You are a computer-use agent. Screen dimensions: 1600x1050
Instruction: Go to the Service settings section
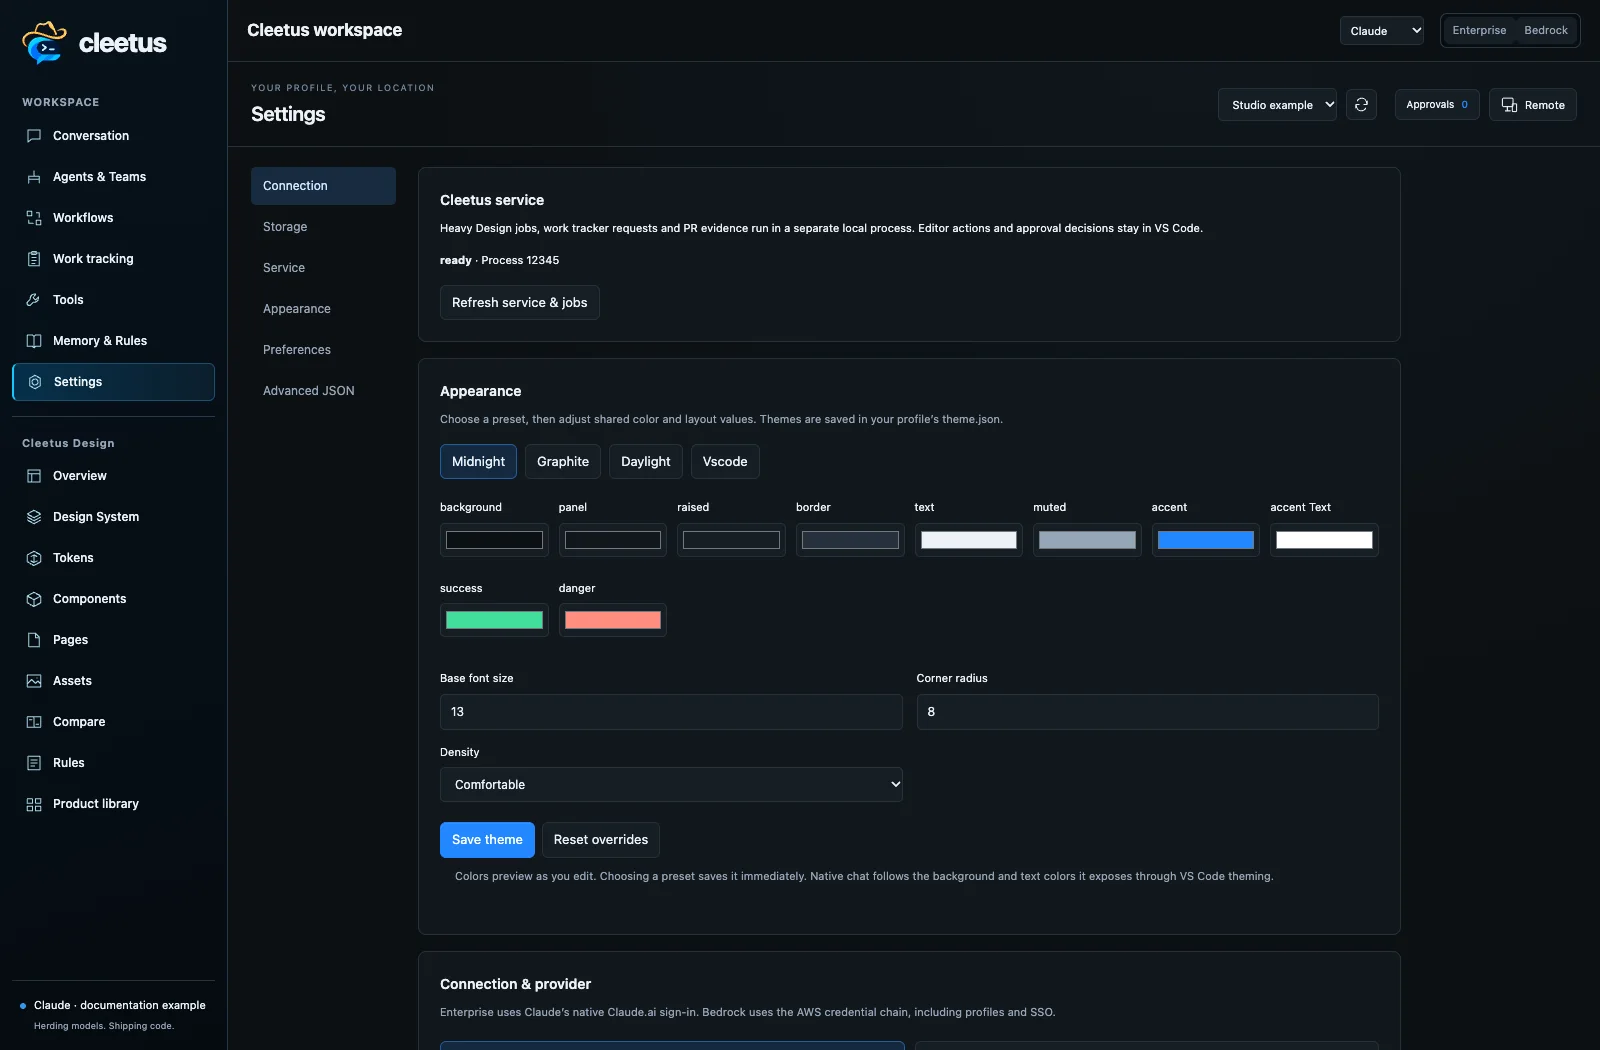click(323, 268)
